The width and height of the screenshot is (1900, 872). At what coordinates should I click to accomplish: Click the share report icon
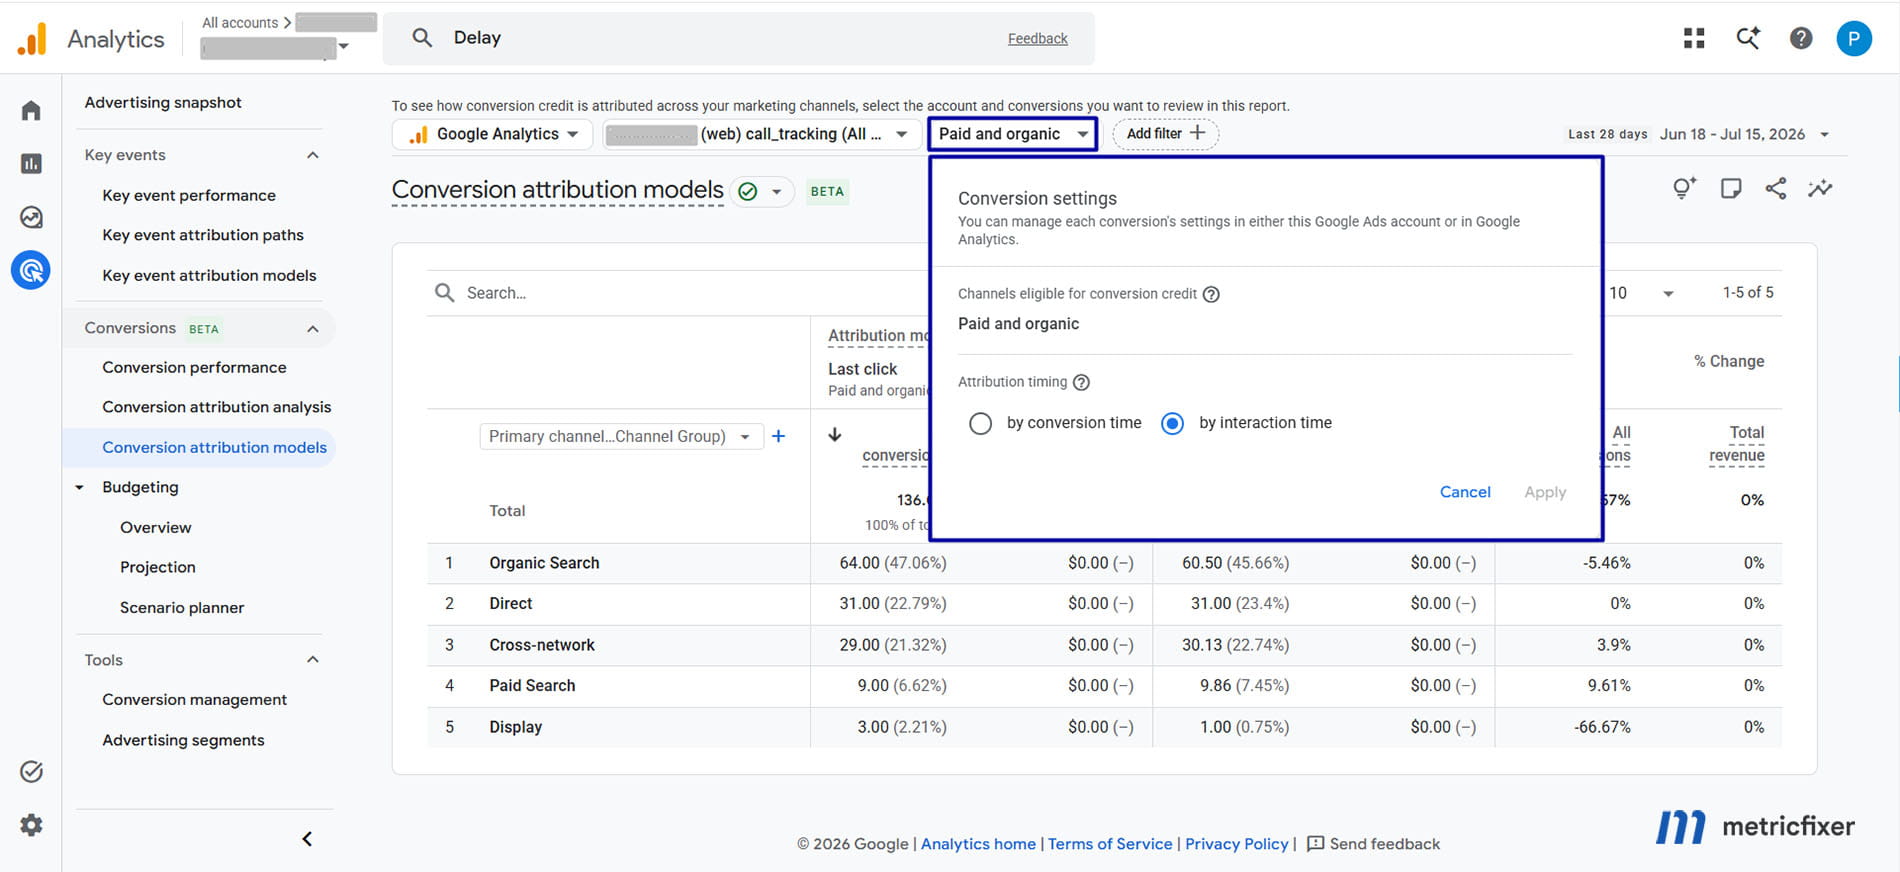coord(1776,188)
